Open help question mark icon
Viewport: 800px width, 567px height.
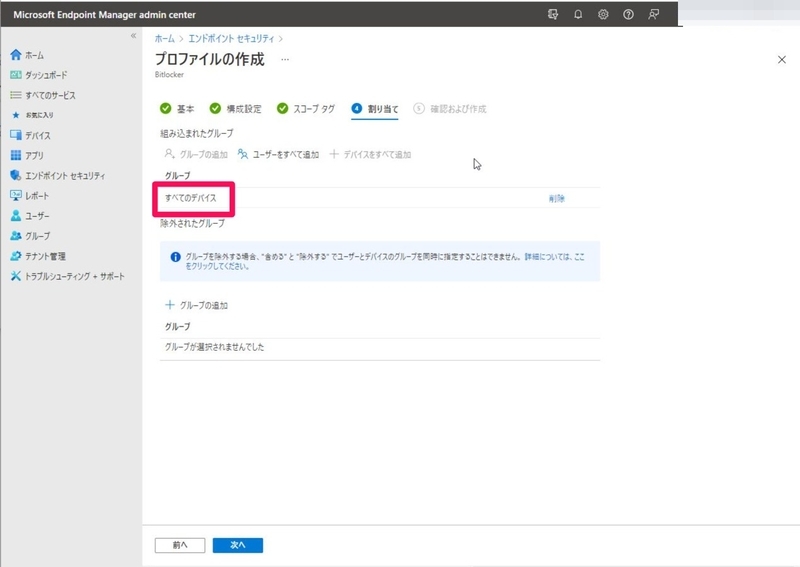coord(628,14)
